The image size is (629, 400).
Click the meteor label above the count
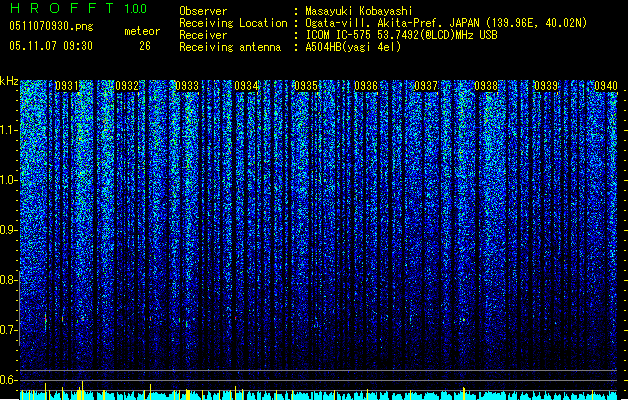coord(142,31)
